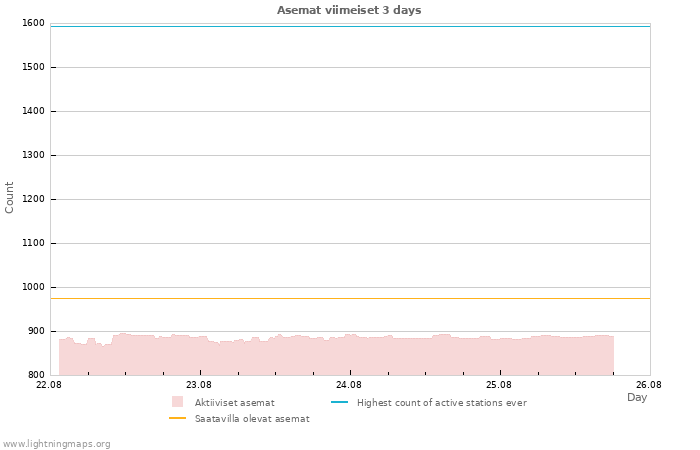Click the pink active stations area in chart
This screenshot has width=700, height=450.
pos(336,357)
